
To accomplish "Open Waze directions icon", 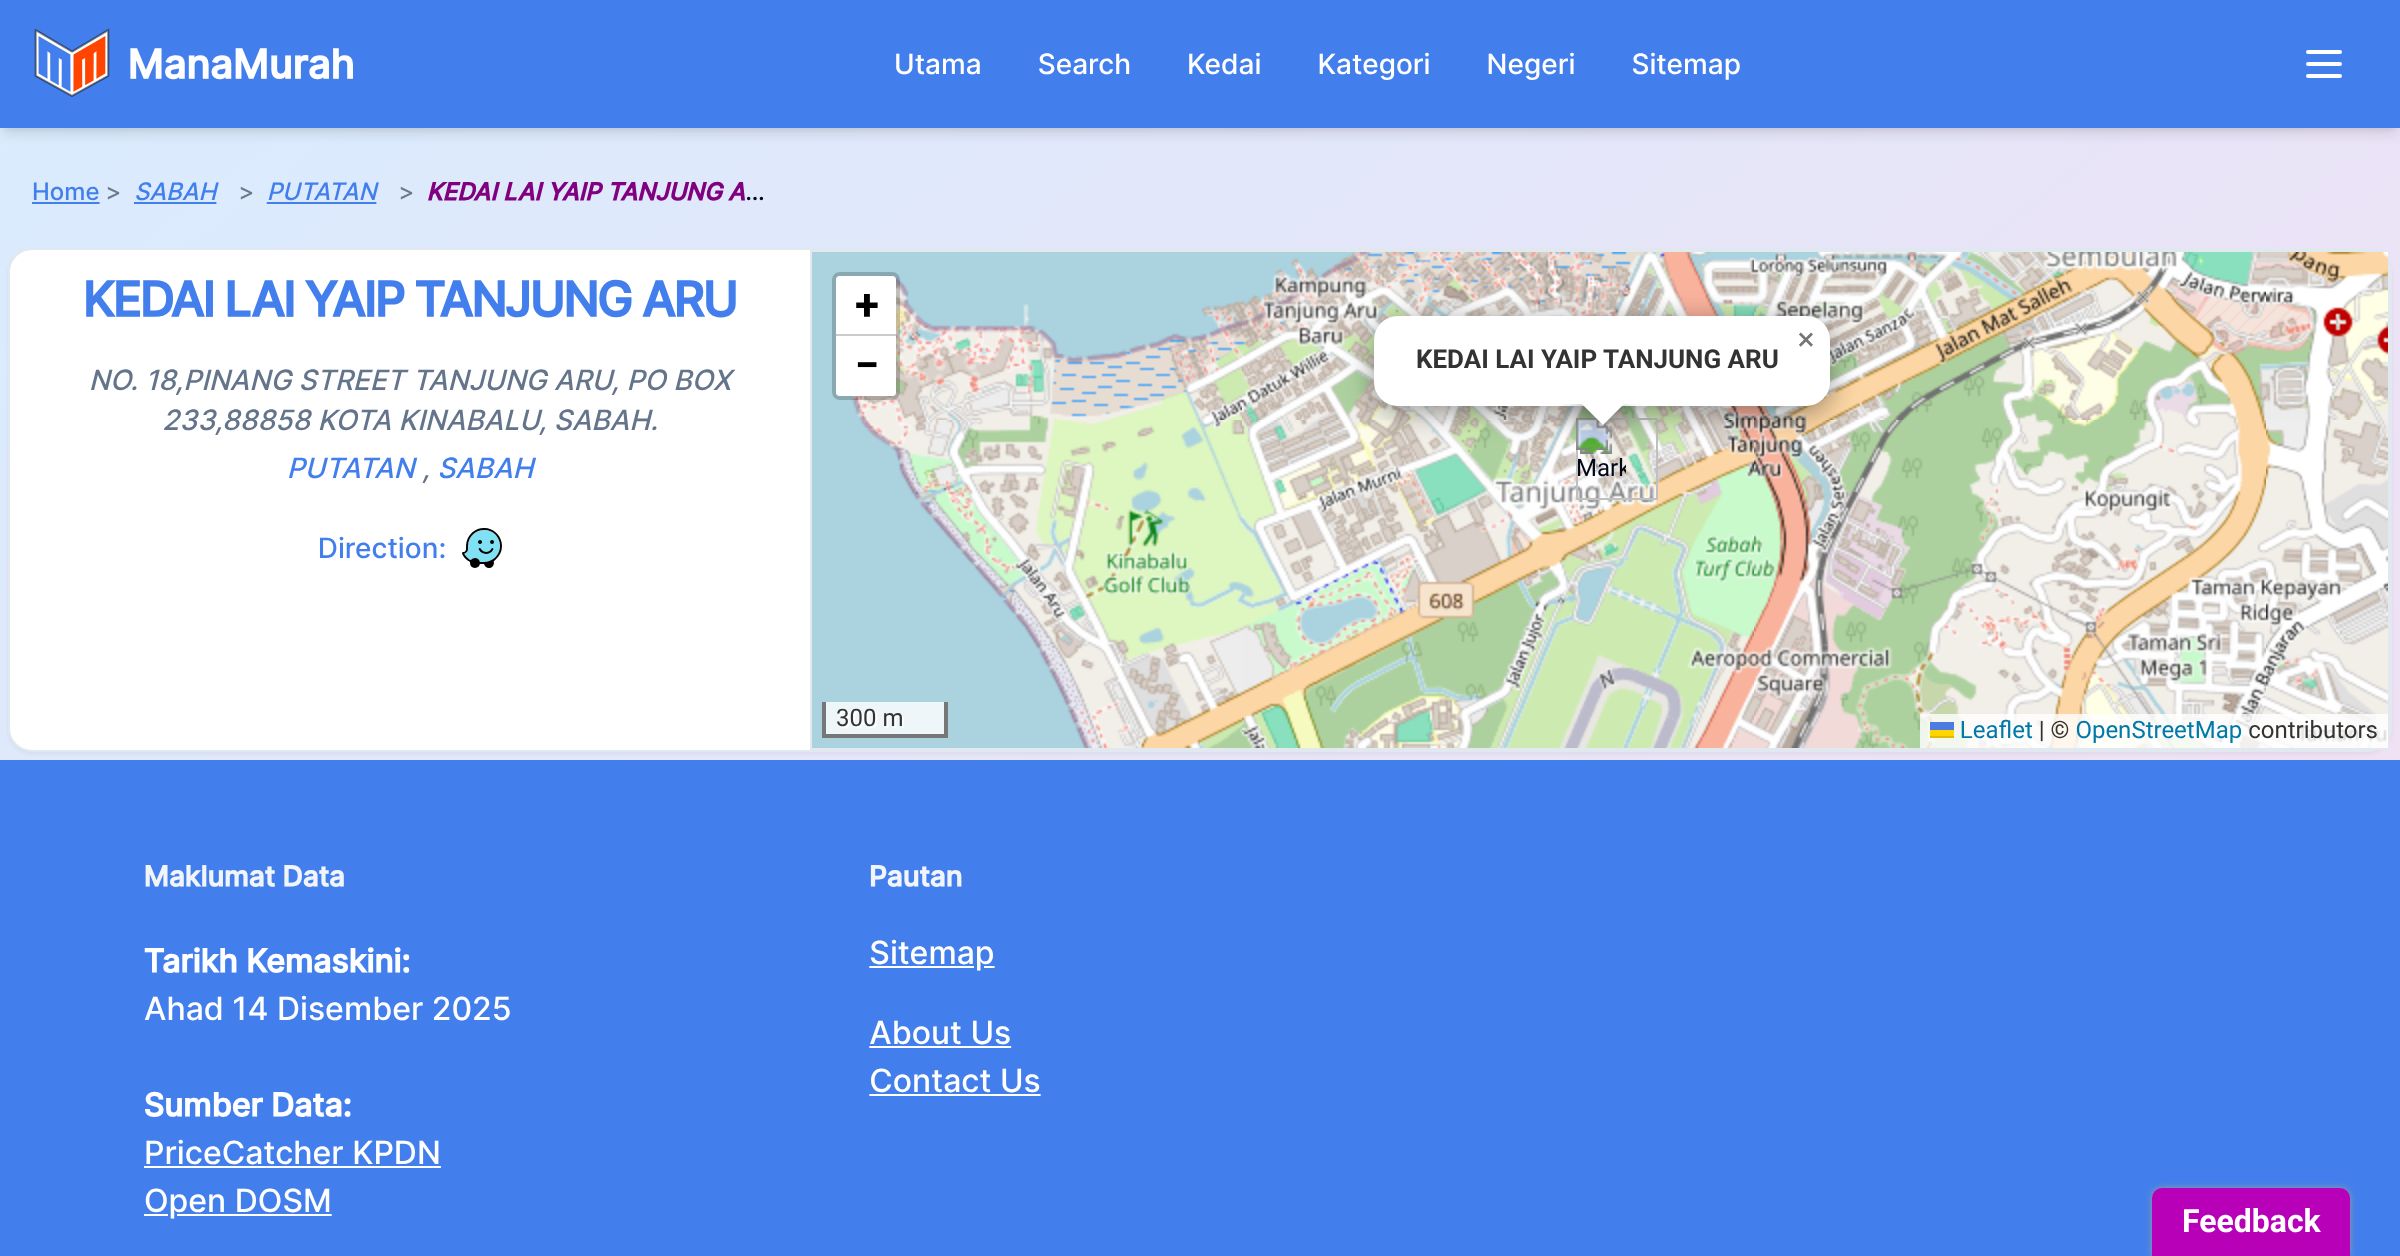I will pos(482,548).
